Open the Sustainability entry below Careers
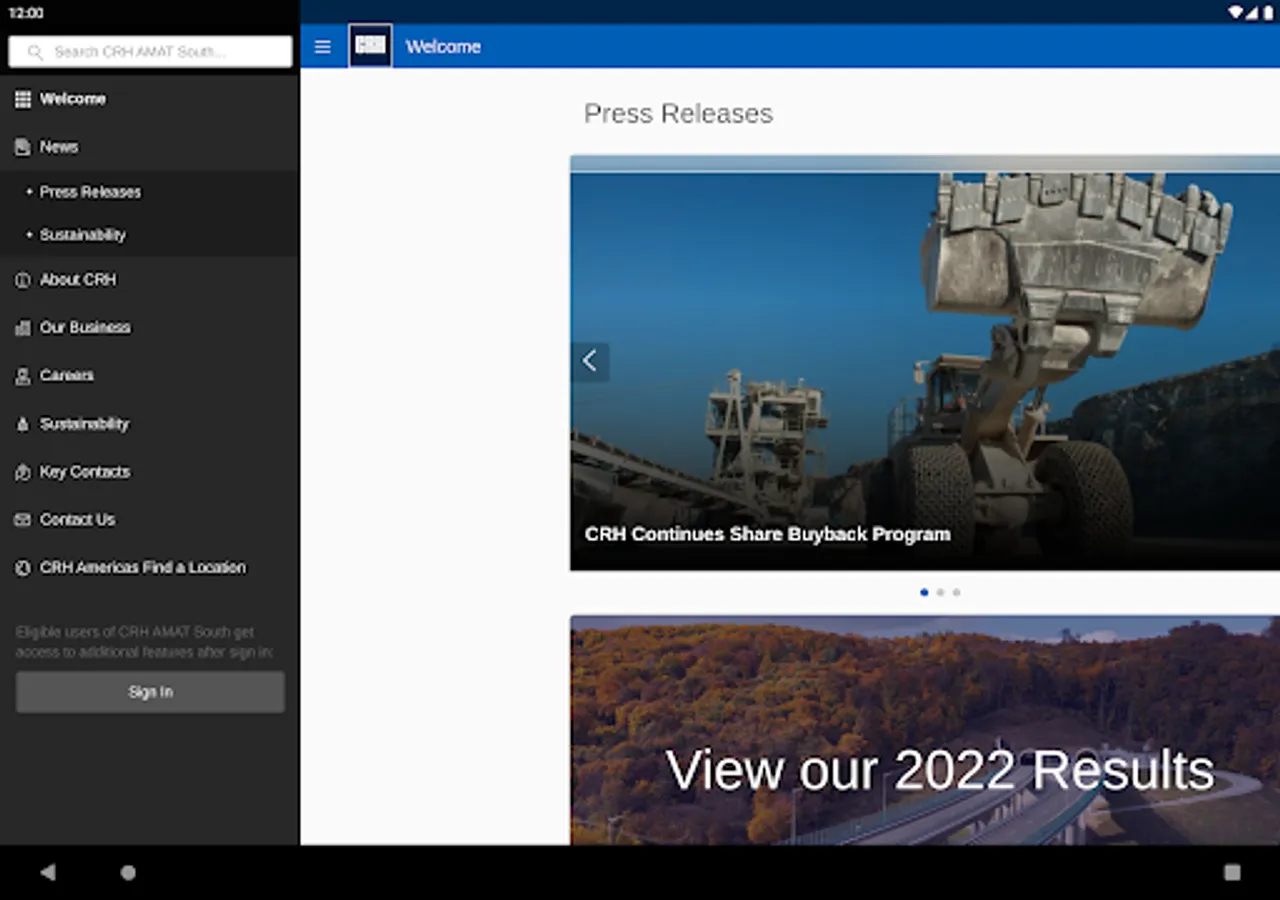 pos(150,424)
